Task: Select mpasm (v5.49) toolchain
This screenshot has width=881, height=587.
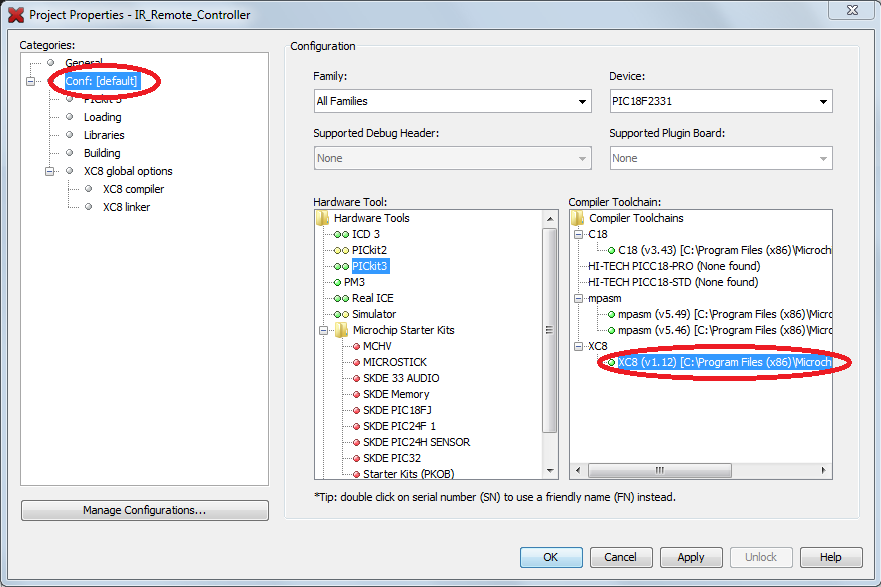Action: [725, 314]
